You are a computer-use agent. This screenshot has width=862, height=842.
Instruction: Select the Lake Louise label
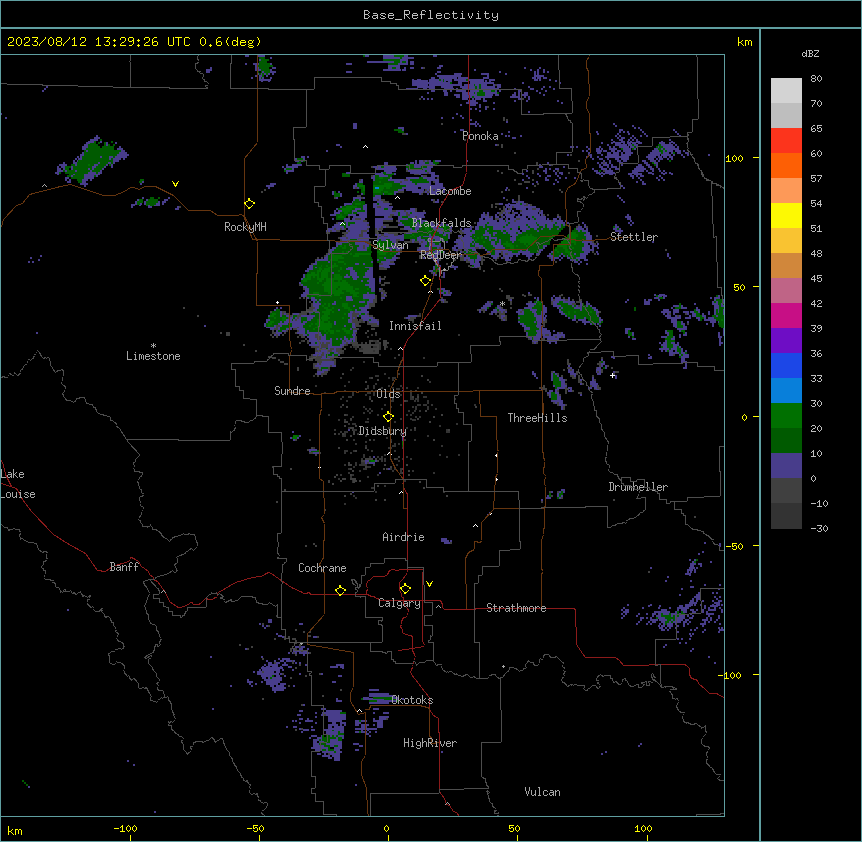point(18,484)
